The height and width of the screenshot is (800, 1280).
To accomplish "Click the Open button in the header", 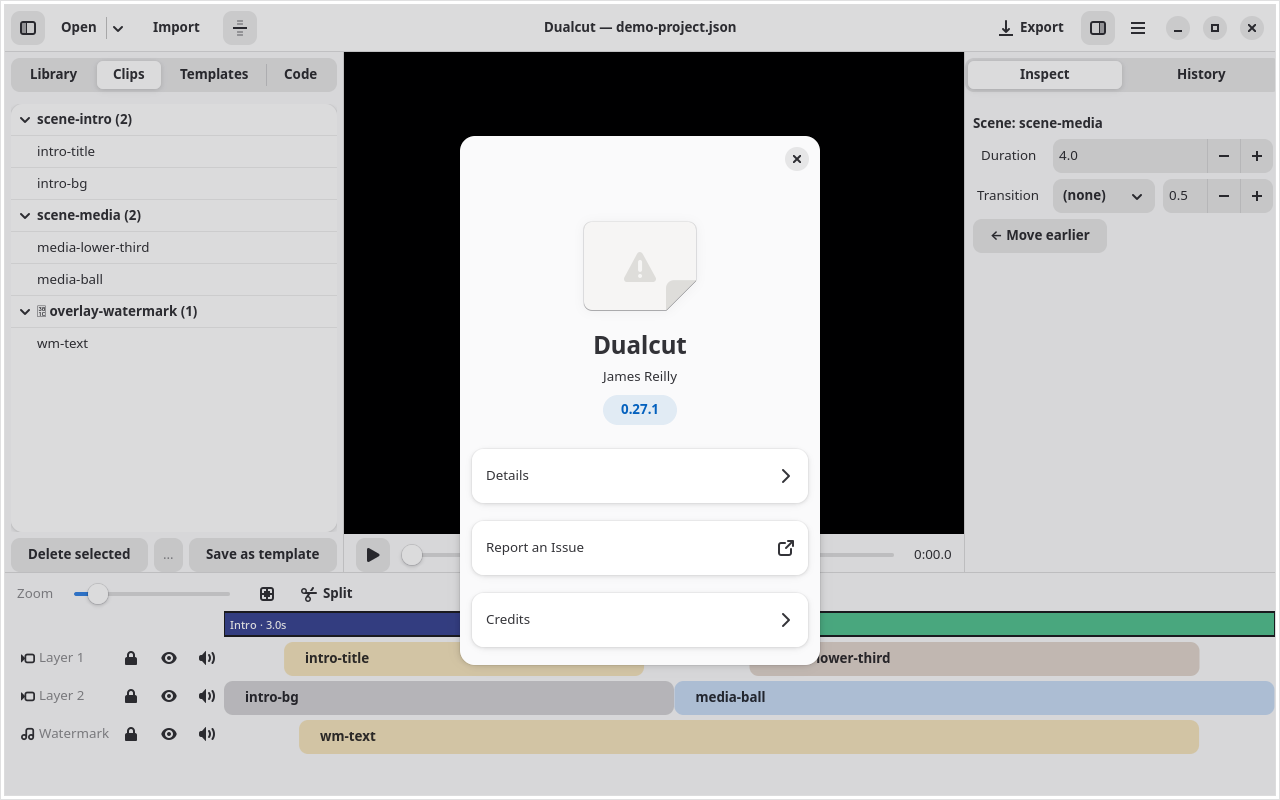I will [78, 28].
